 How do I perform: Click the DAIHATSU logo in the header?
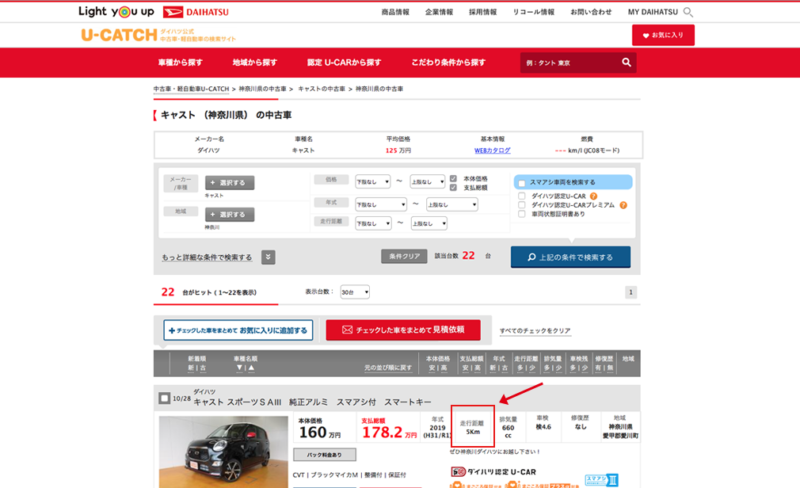196,12
